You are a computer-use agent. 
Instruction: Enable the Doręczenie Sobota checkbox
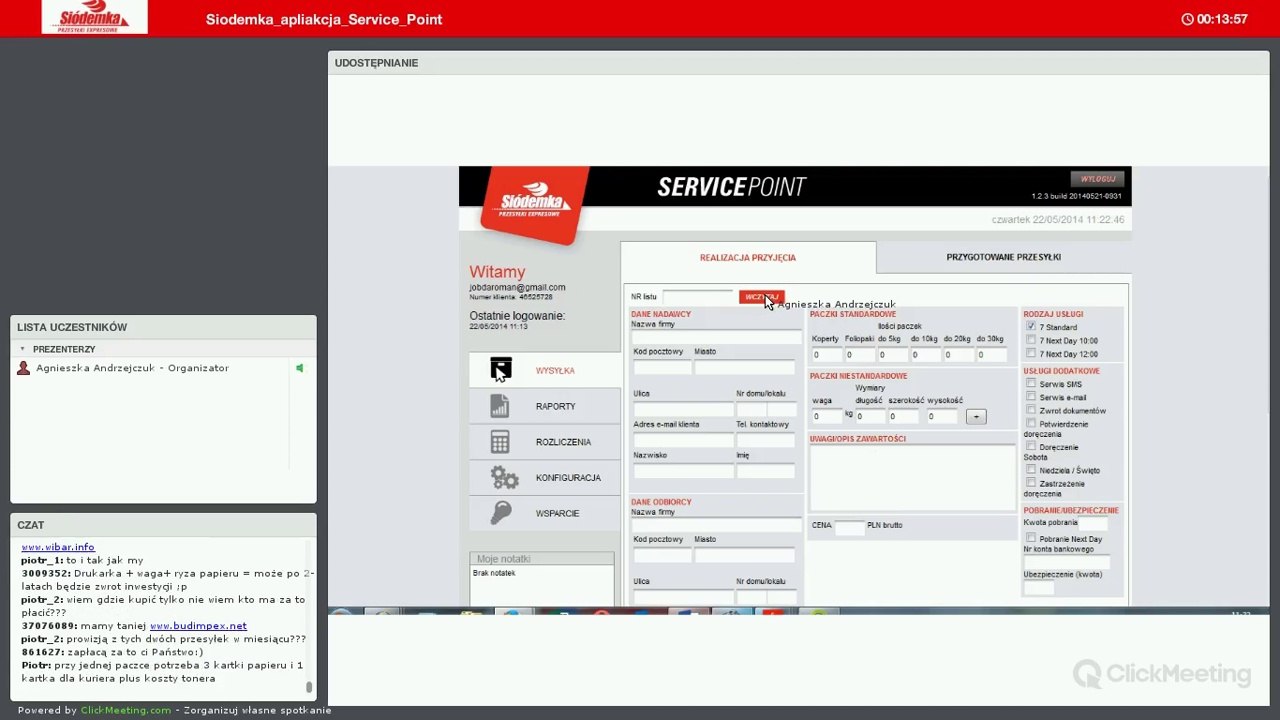(1031, 446)
